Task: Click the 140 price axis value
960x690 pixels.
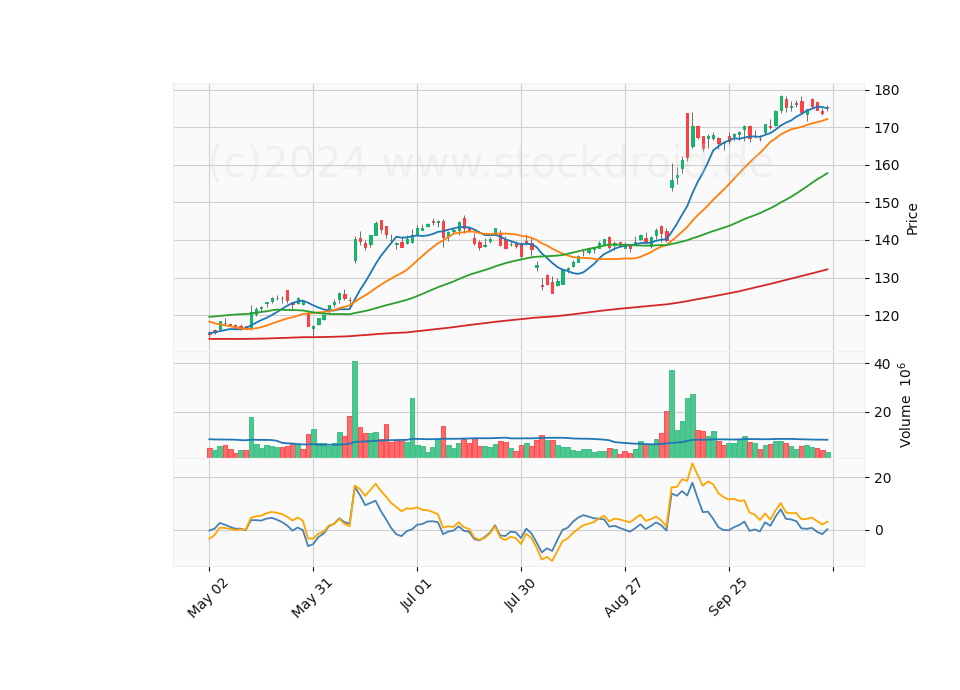Action: [887, 241]
